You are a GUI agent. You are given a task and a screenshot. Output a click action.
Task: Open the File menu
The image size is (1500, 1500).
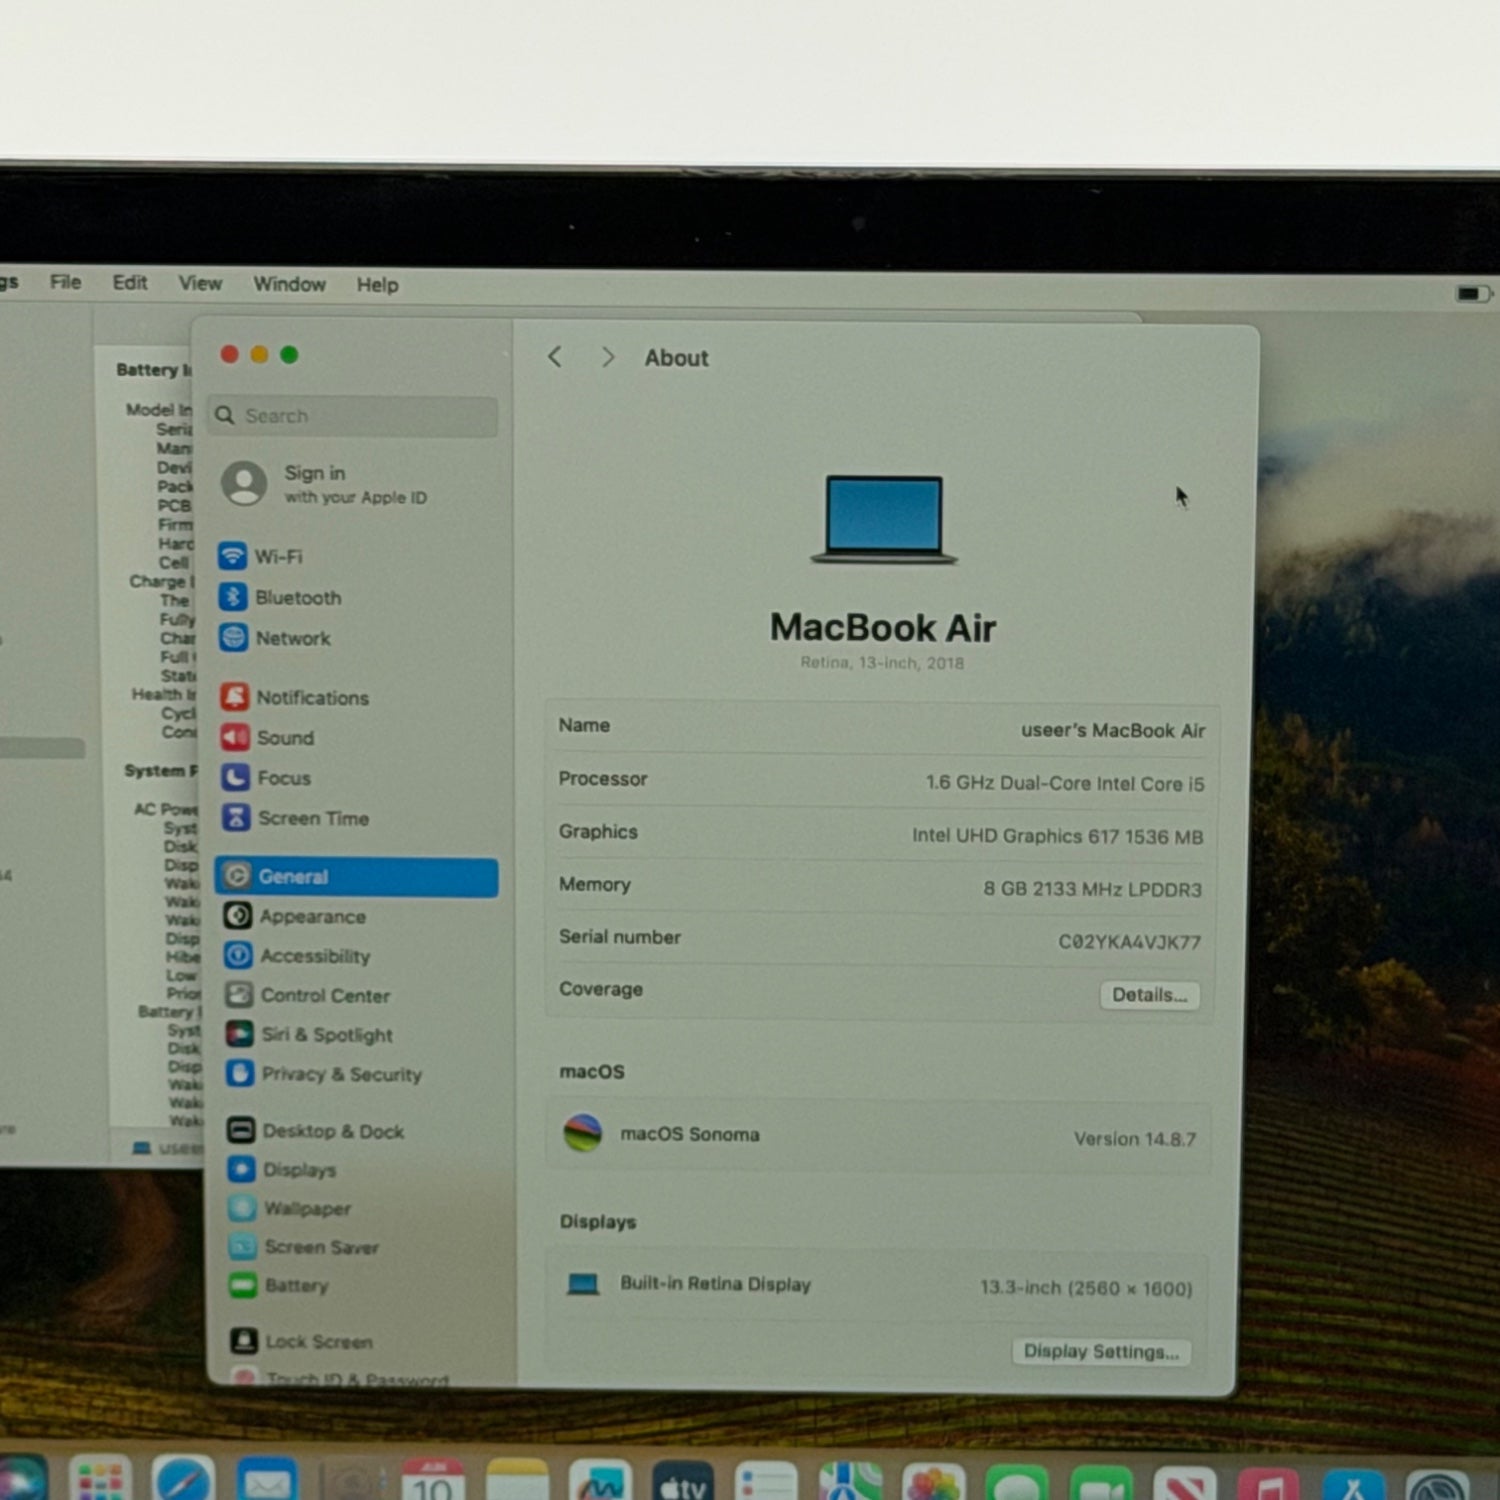pos(66,282)
